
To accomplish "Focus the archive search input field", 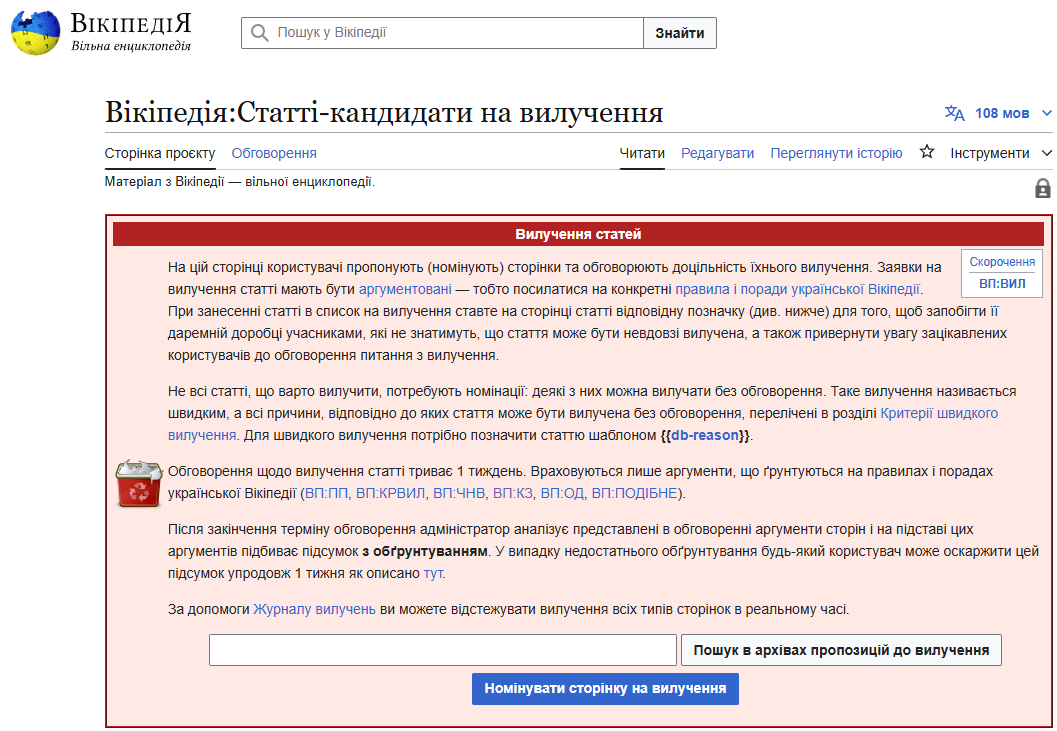I will click(x=442, y=650).
